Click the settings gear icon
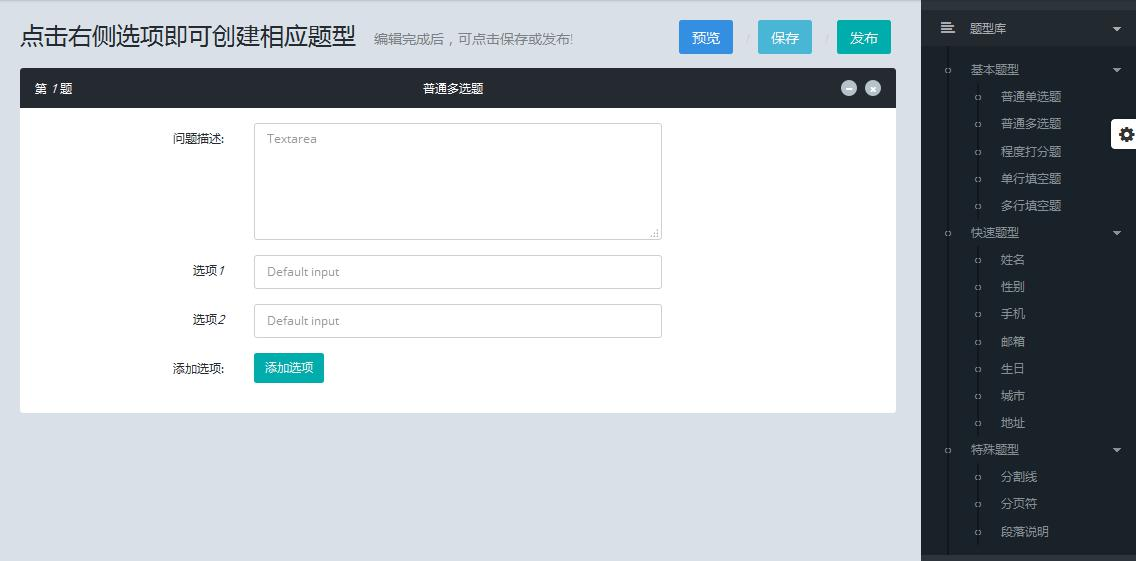 click(1126, 134)
